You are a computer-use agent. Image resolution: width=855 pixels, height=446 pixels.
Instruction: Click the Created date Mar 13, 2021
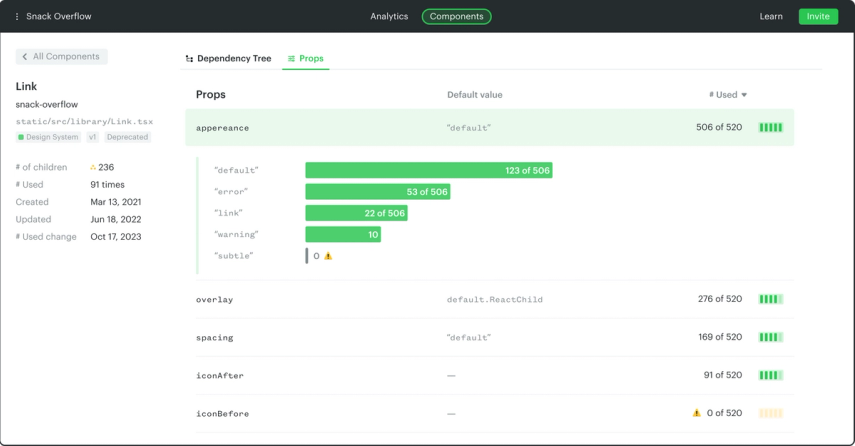(116, 202)
